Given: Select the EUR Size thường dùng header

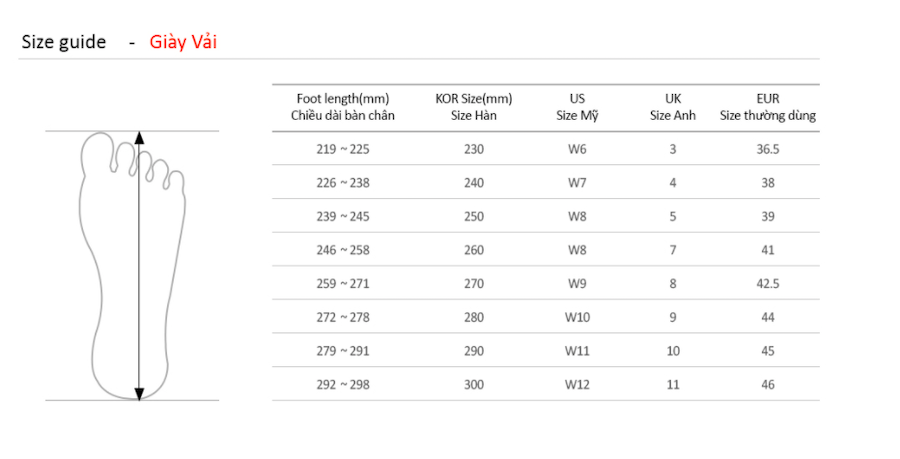Looking at the screenshot, I should (768, 107).
